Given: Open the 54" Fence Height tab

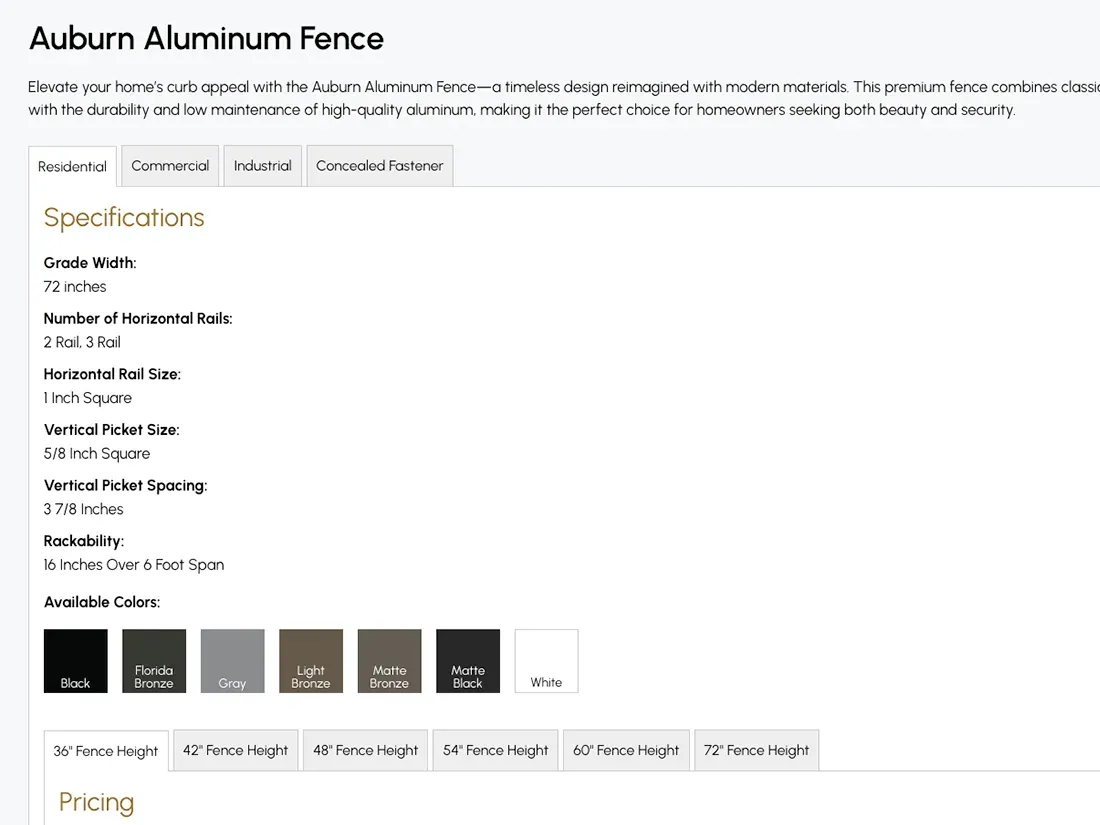Looking at the screenshot, I should pyautogui.click(x=495, y=750).
